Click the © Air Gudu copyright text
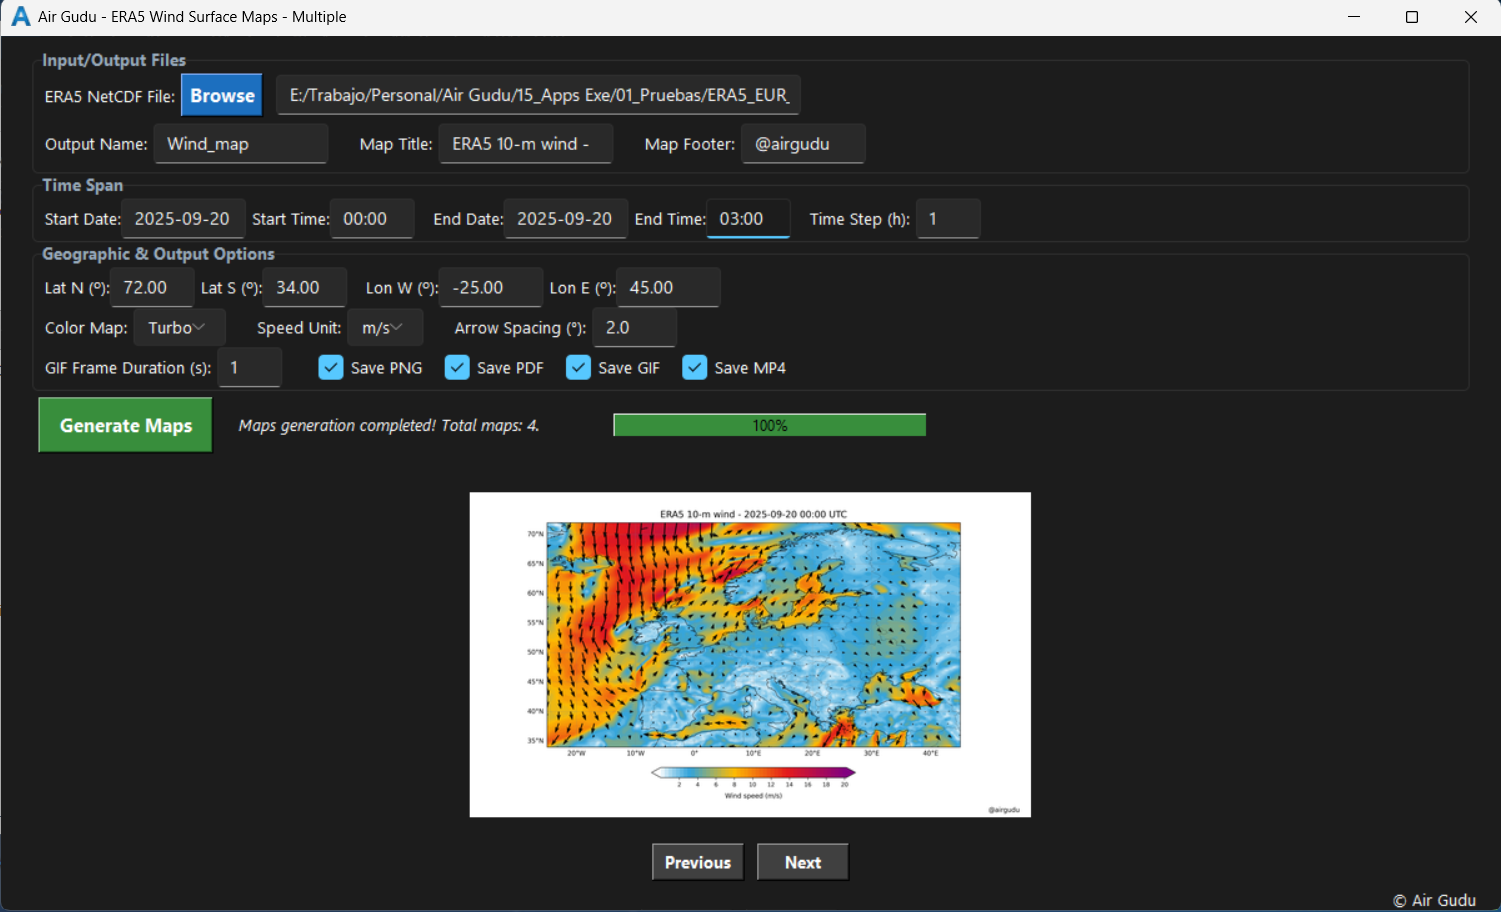 (1434, 900)
